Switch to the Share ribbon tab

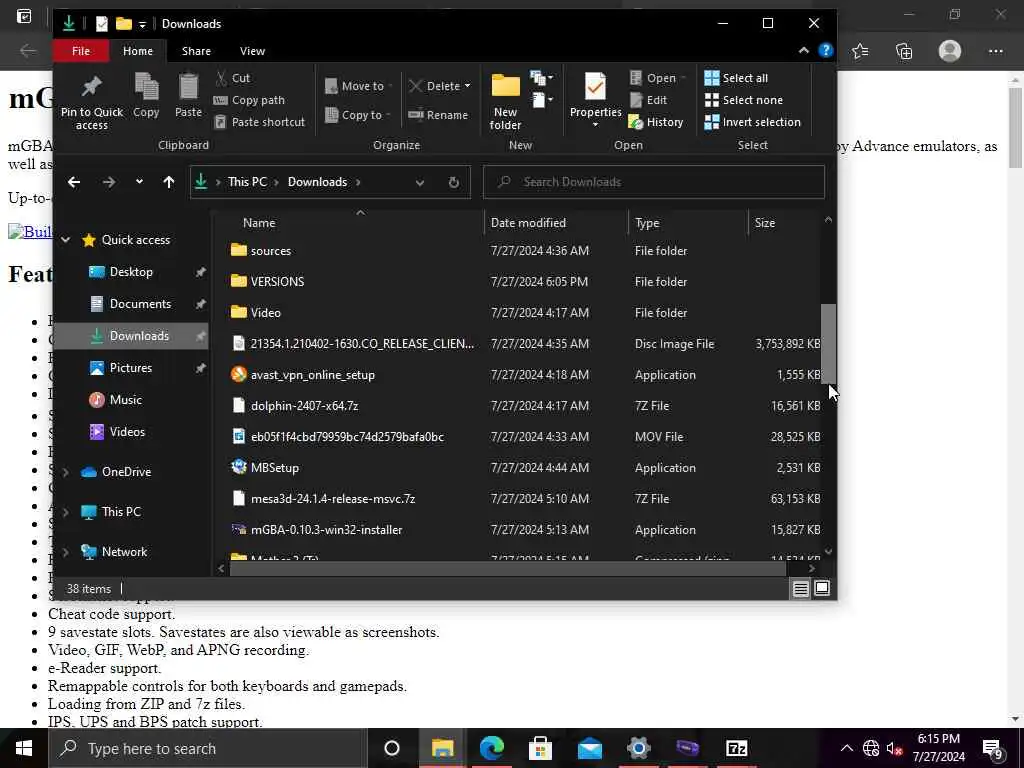point(196,51)
